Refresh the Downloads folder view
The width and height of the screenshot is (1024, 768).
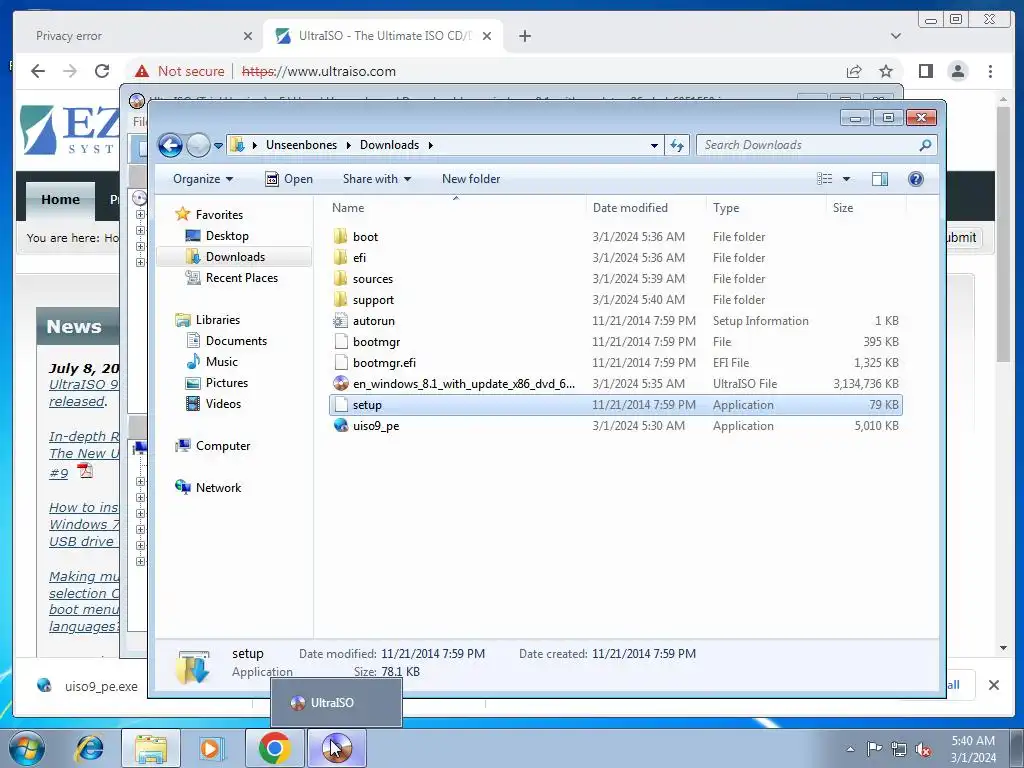[x=677, y=146]
